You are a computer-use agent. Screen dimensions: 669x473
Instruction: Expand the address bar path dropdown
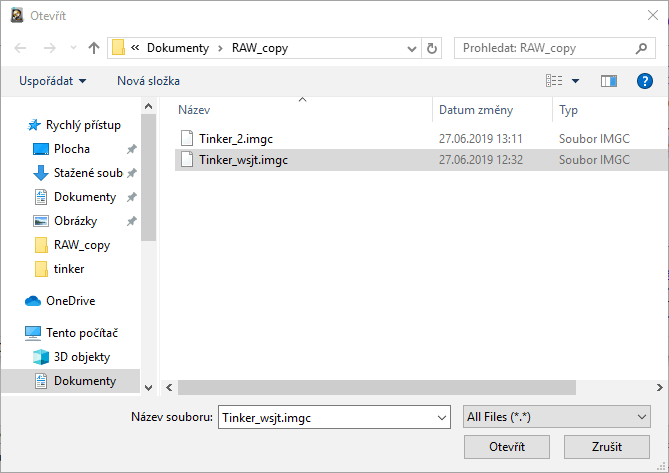pyautogui.click(x=412, y=48)
